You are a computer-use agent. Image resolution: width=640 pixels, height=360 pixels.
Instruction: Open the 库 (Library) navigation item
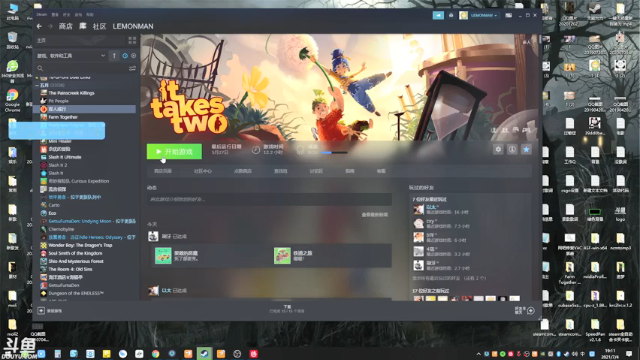[x=82, y=26]
